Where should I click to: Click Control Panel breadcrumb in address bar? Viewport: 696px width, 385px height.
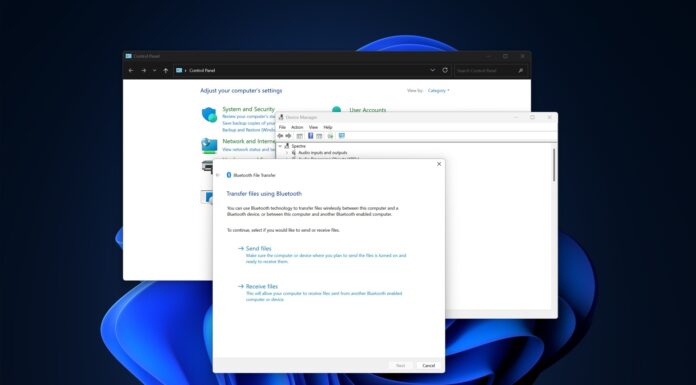click(202, 70)
